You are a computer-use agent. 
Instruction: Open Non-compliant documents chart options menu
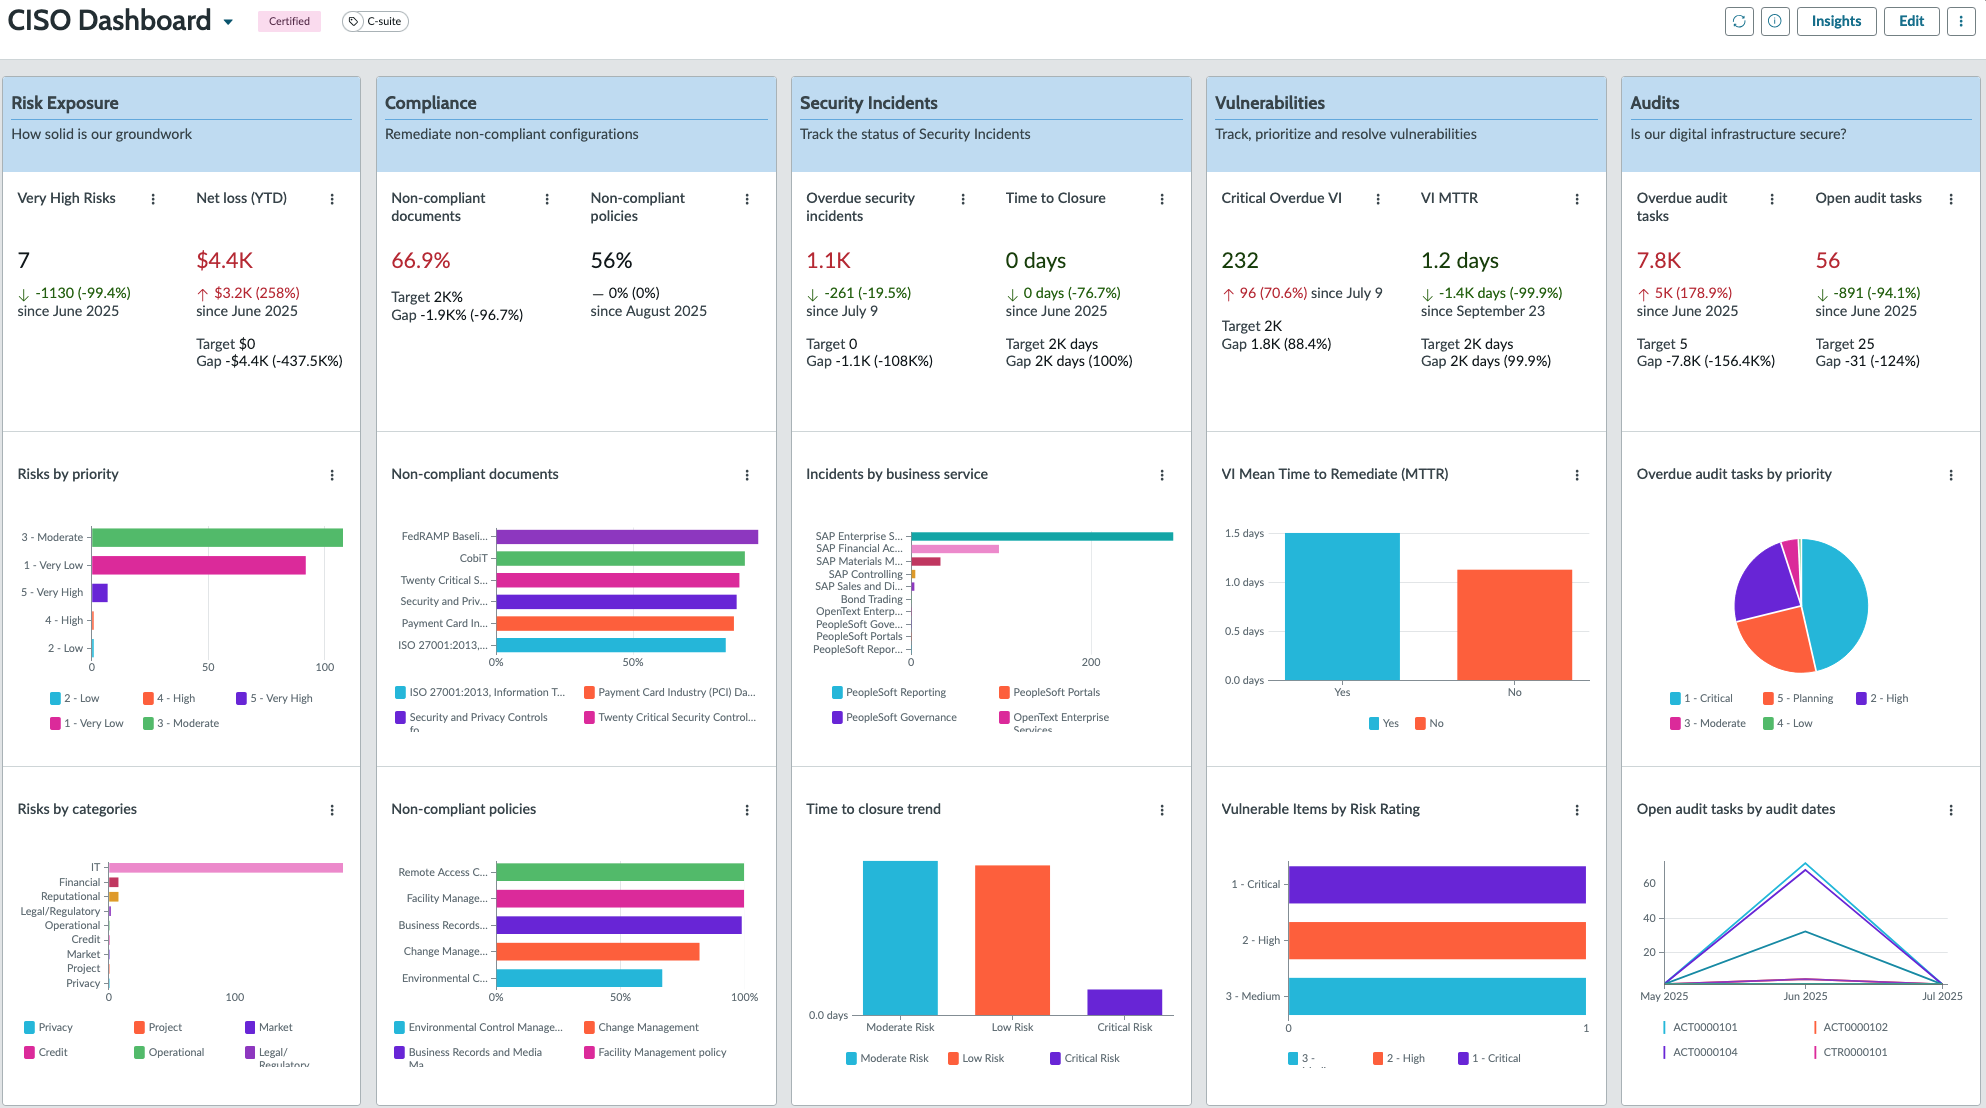point(747,475)
